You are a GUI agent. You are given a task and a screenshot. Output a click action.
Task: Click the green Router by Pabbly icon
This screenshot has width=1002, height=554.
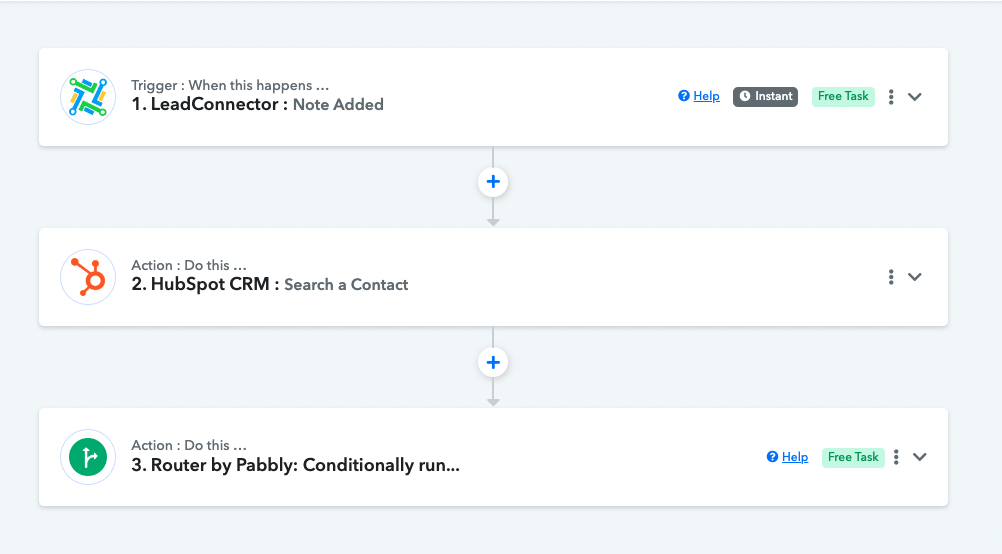pos(88,458)
